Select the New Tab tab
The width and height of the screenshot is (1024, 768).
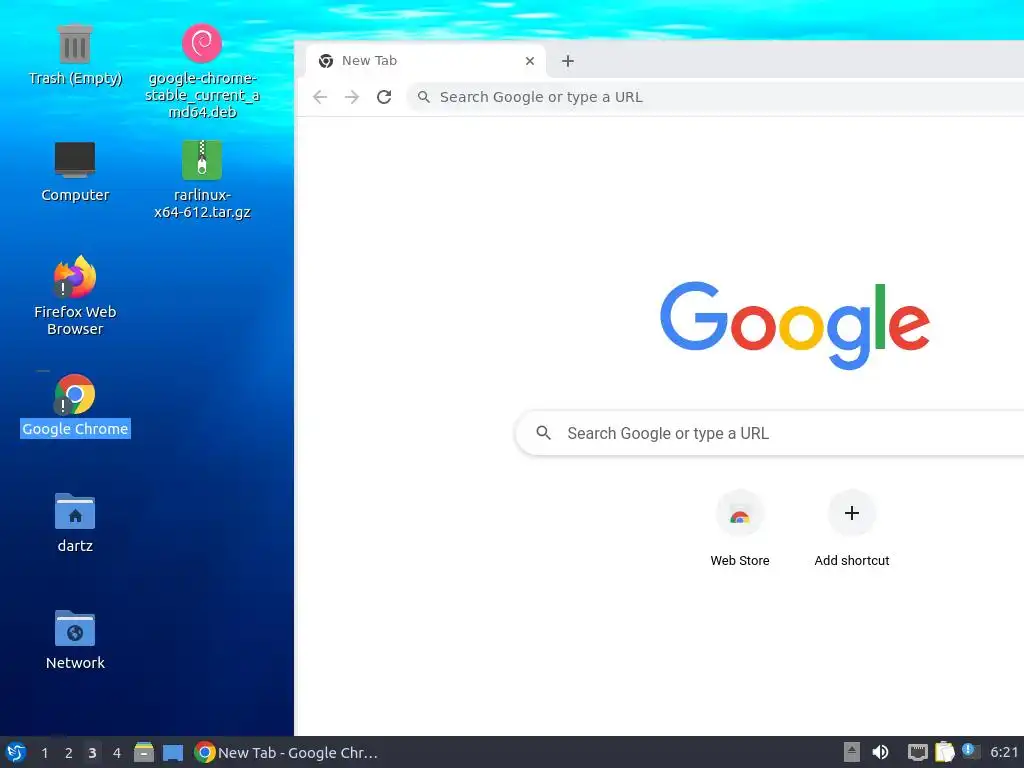(424, 61)
